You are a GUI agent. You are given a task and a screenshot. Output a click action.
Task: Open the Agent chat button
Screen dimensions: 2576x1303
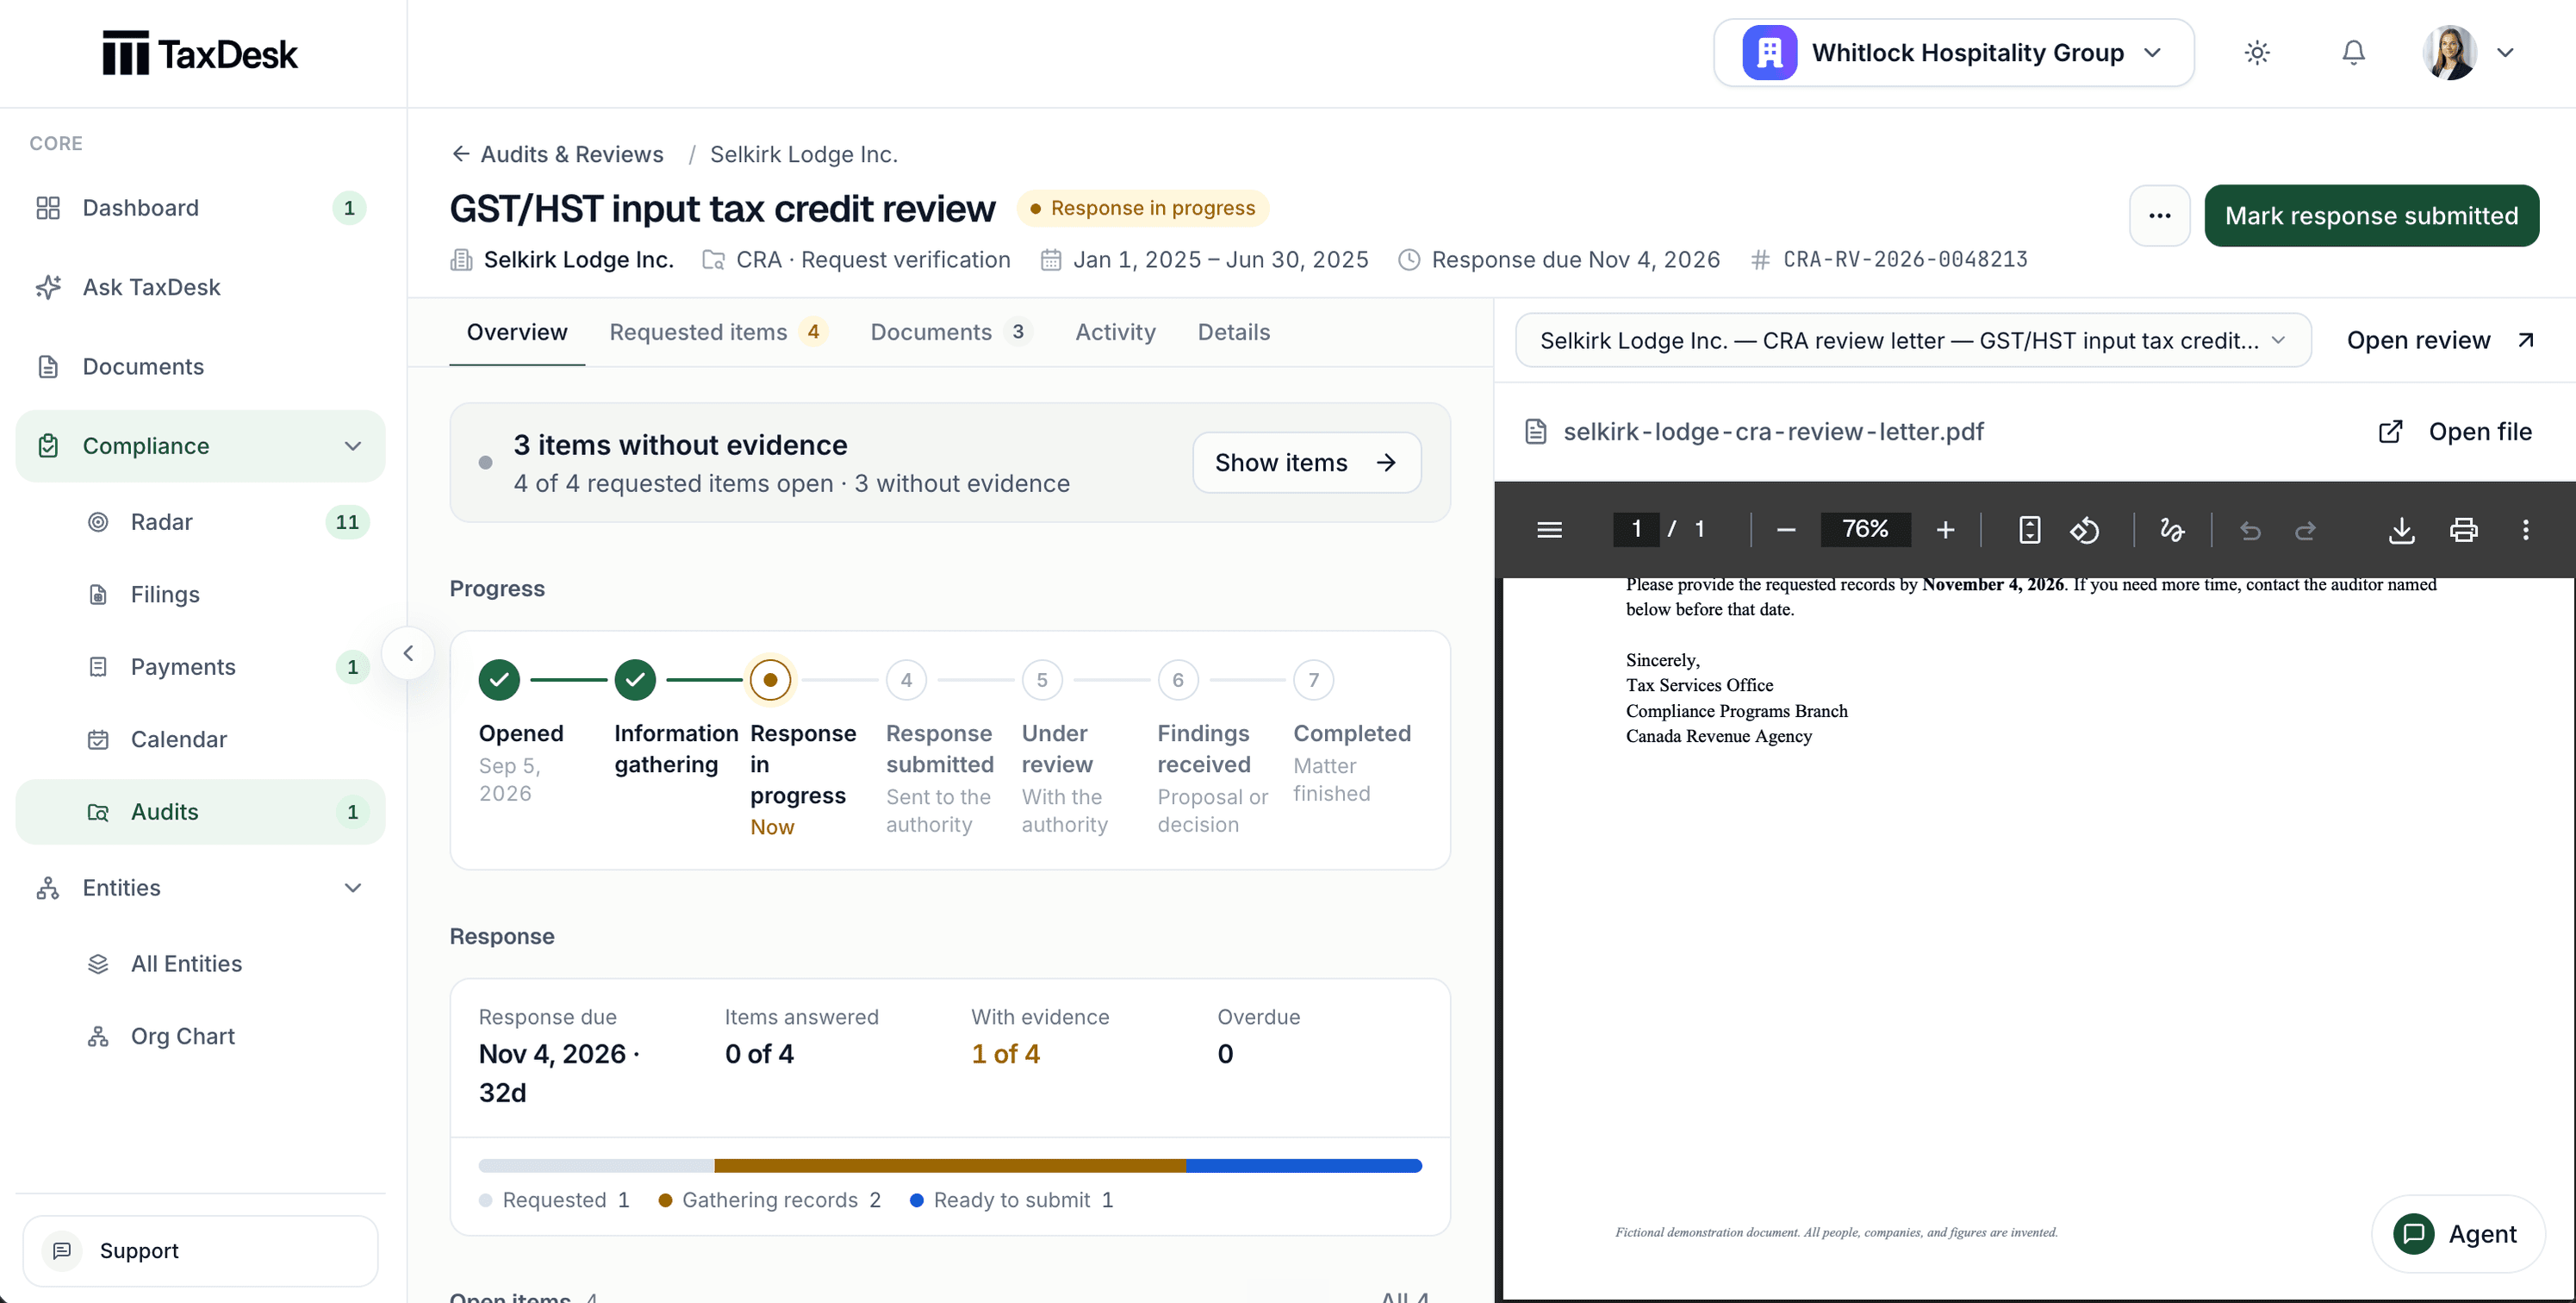coord(2457,1234)
